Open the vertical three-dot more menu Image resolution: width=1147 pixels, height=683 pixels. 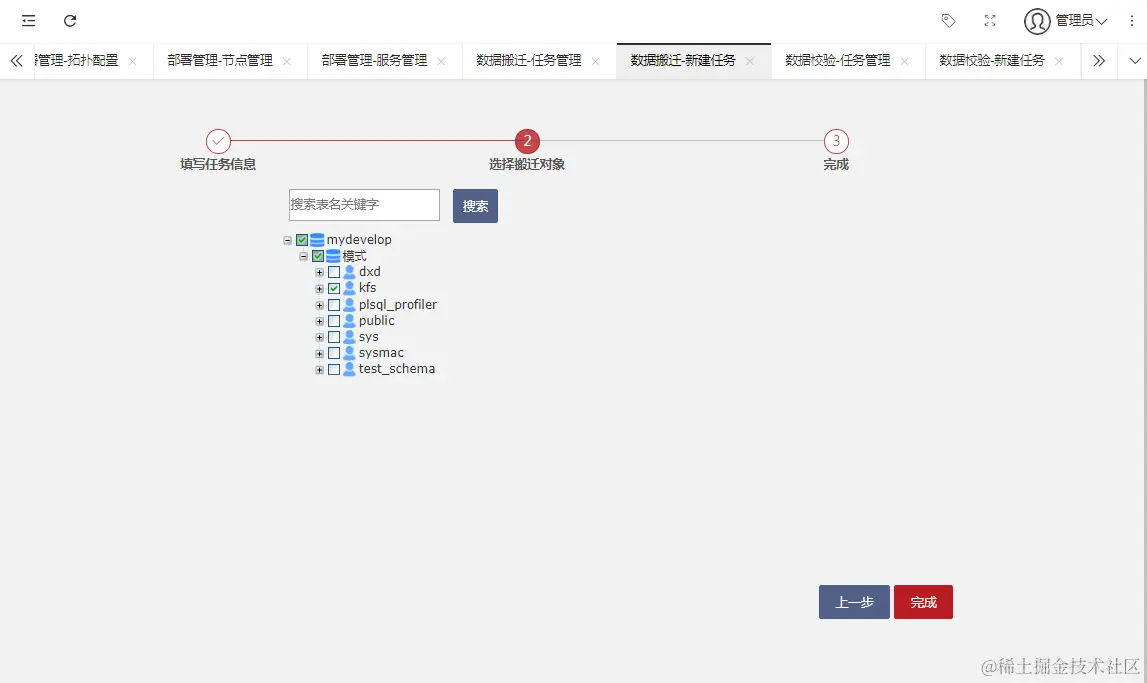coord(1132,20)
